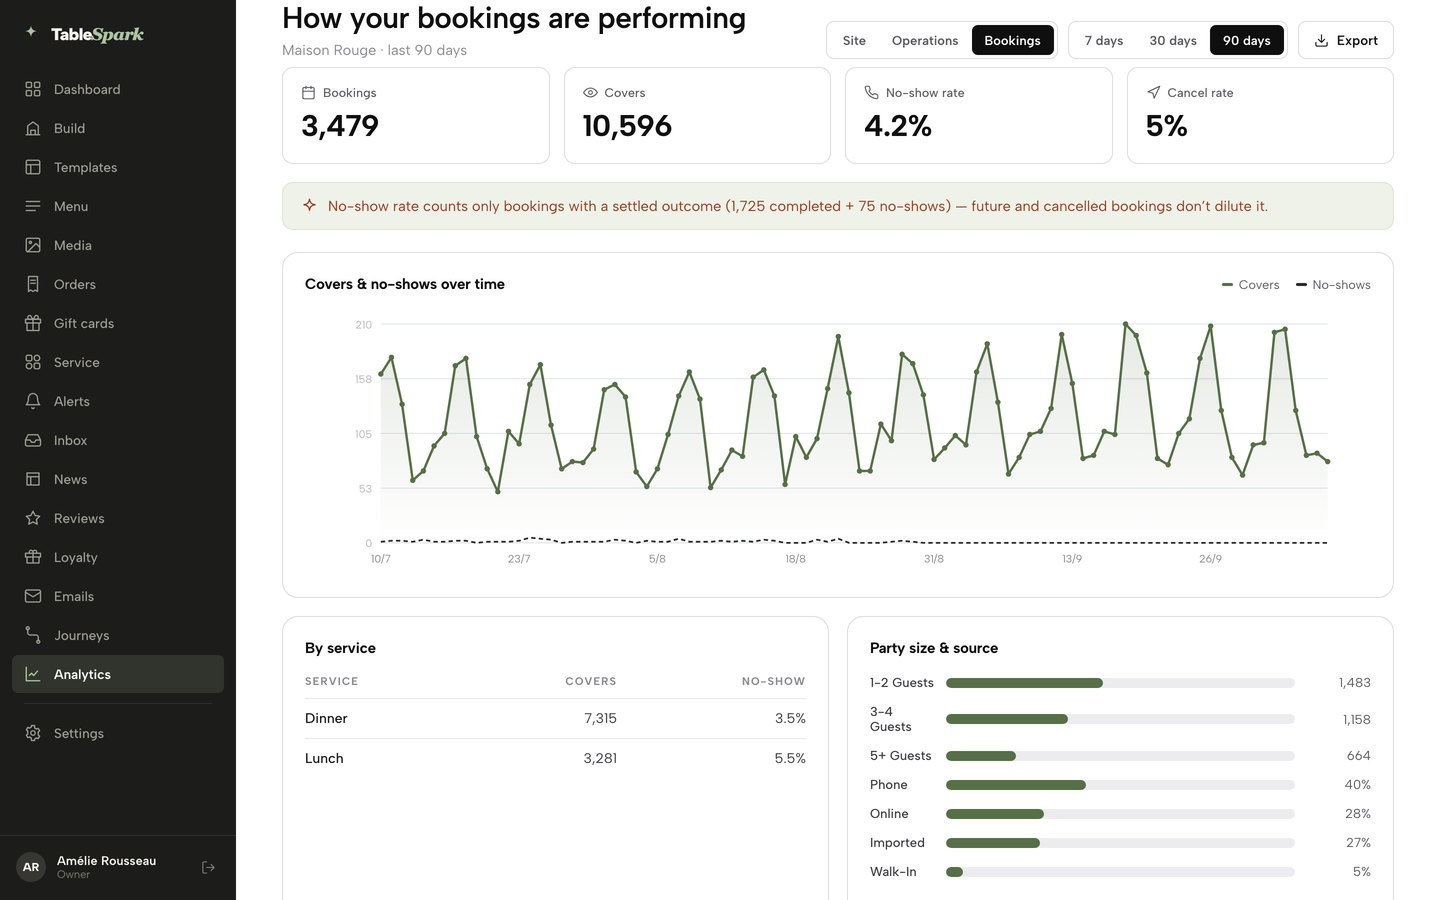Image resolution: width=1440 pixels, height=900 pixels.
Task: Click the Online source progress bar
Action: click(x=1120, y=814)
